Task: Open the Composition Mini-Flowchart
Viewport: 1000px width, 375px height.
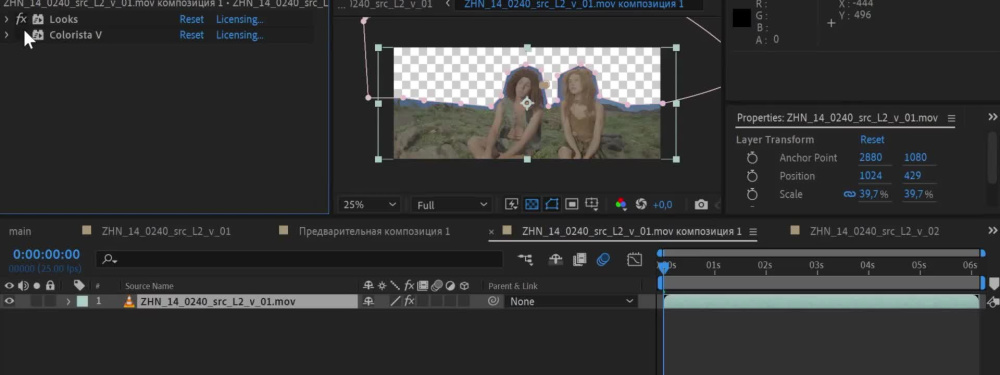Action: click(526, 259)
